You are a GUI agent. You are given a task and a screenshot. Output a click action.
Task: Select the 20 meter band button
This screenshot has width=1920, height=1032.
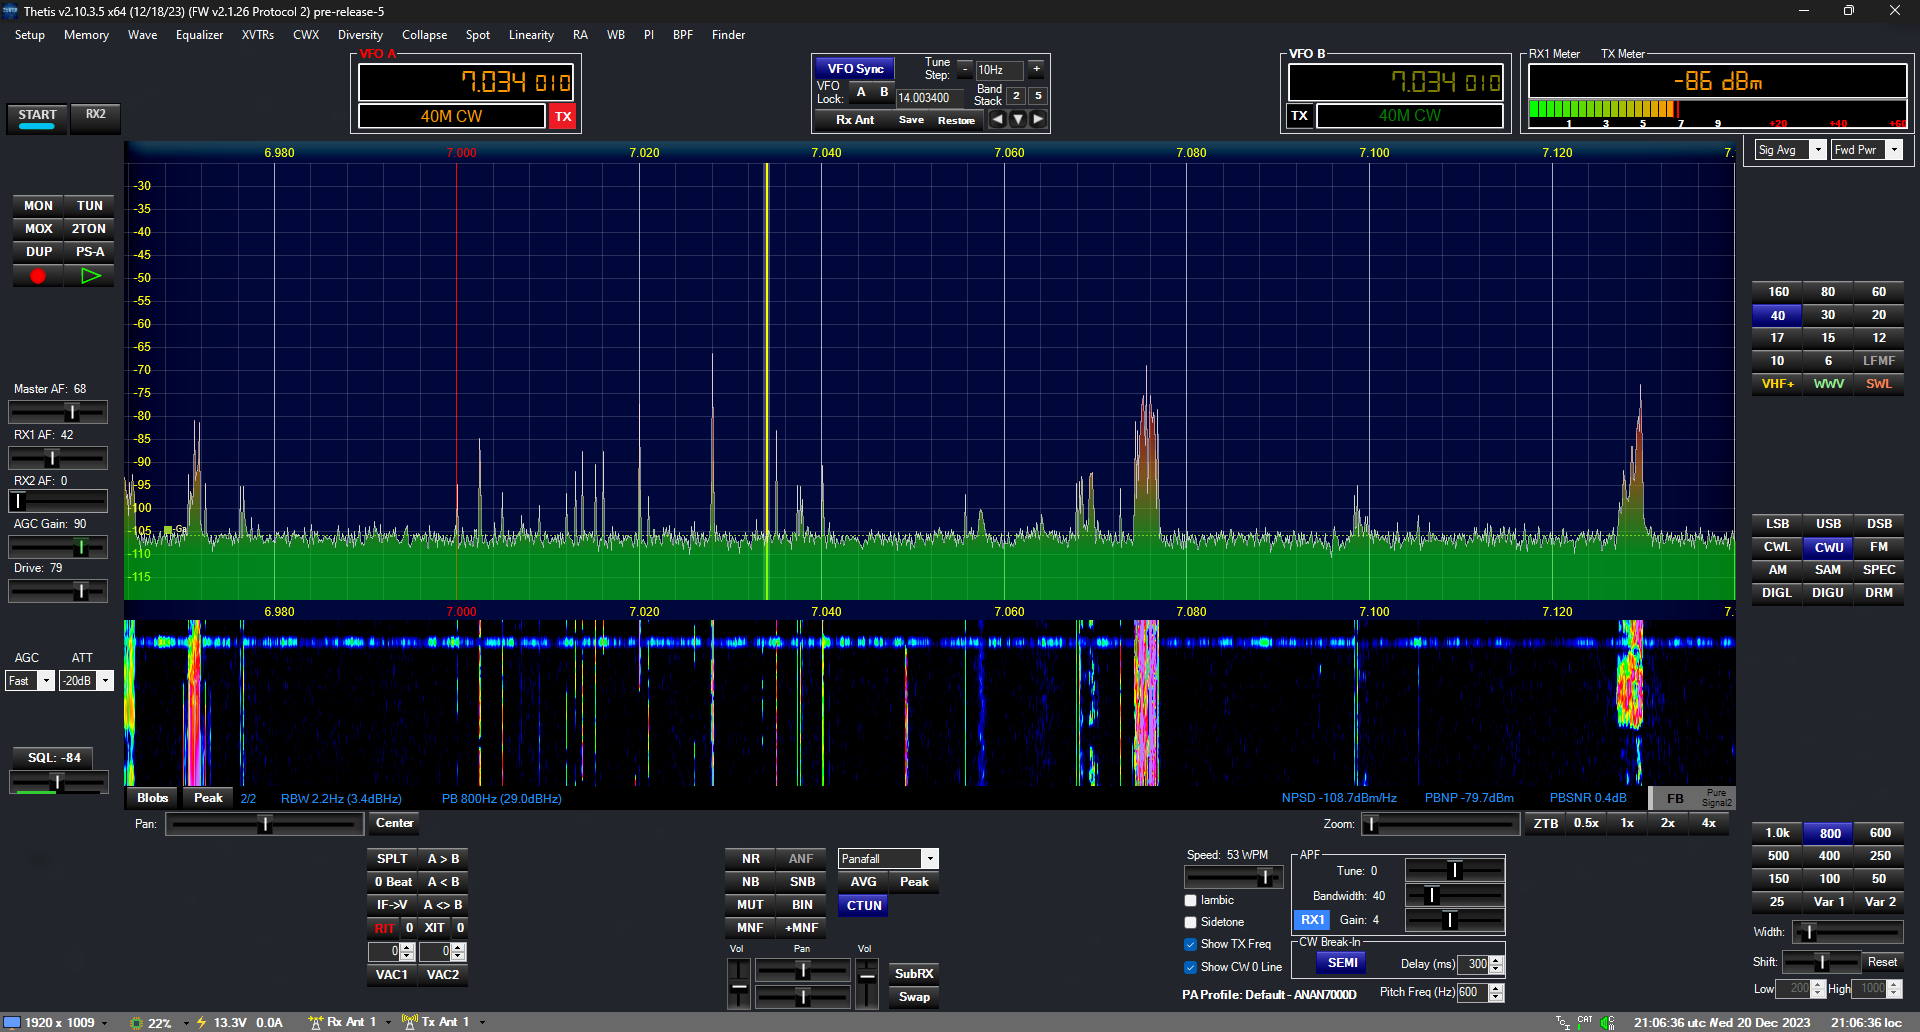click(1878, 315)
